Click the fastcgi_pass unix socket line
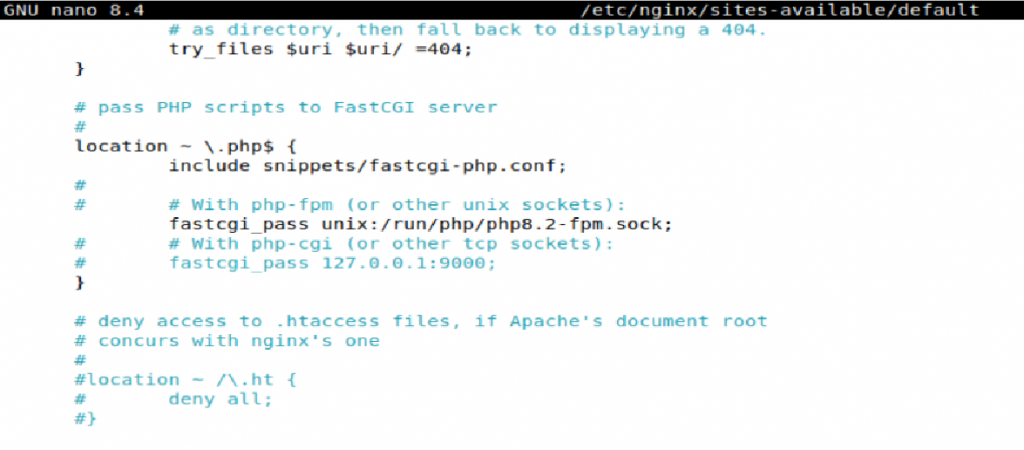Viewport: 1024px width, 450px height. tap(420, 224)
